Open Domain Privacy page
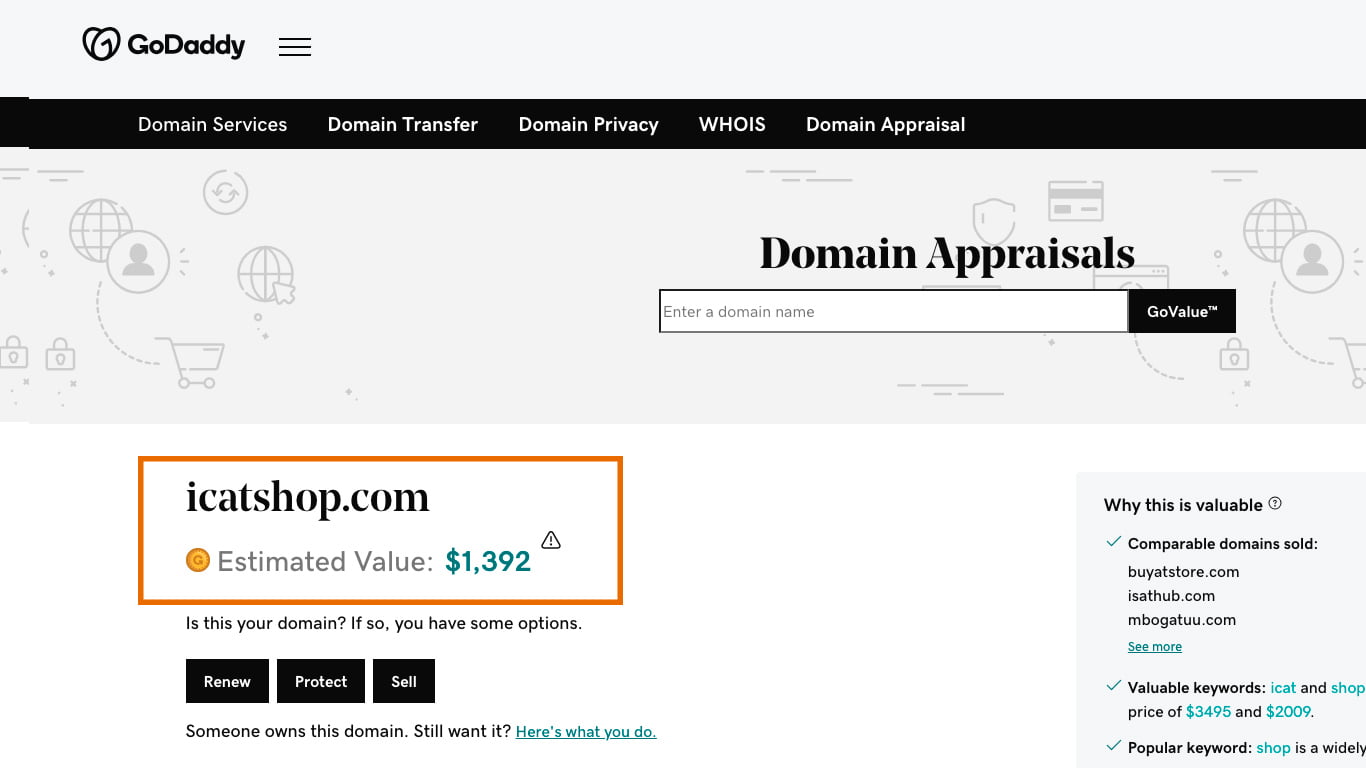The width and height of the screenshot is (1366, 768). (588, 125)
